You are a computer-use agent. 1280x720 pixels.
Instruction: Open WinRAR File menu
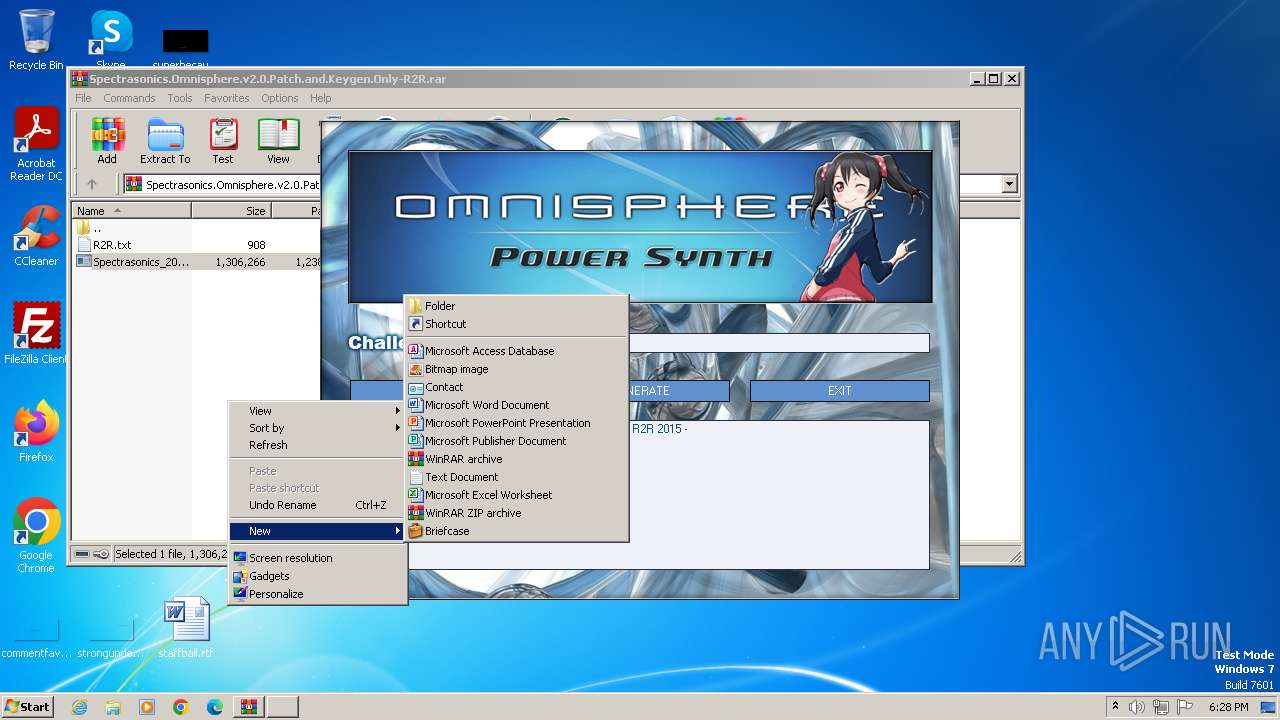pos(83,98)
